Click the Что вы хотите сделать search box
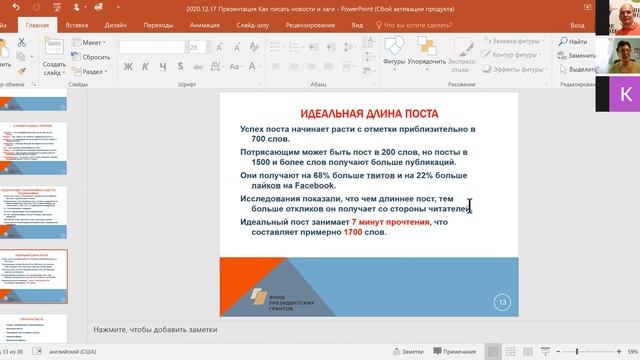 (413, 25)
